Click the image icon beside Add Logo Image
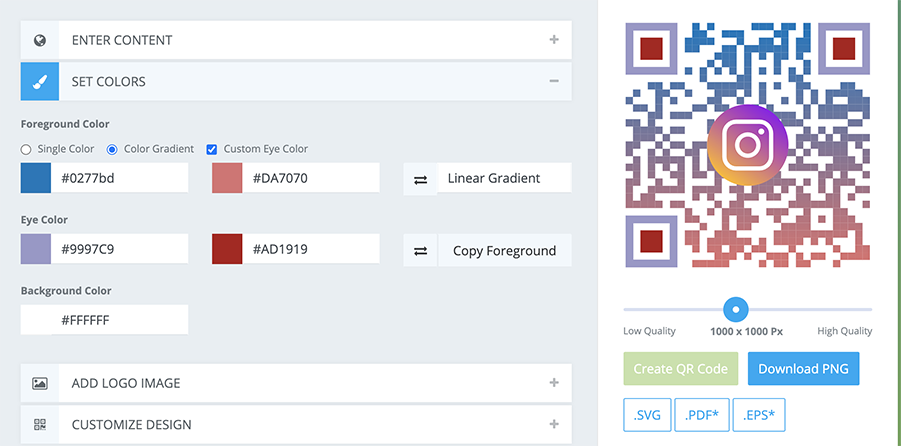Screen dimensions: 901x446 [x=40, y=383]
